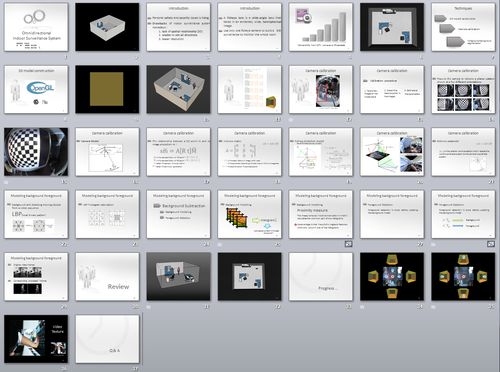Image resolution: width=500 pixels, height=372 pixels.
Task: Click the animation icon below slide 35
Action: [434, 307]
